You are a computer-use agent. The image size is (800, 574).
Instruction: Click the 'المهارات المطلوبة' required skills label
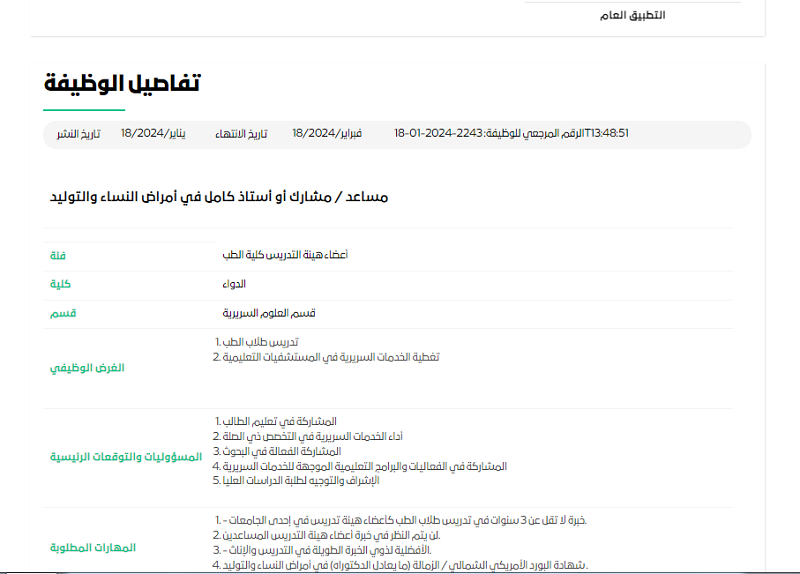(x=93, y=548)
